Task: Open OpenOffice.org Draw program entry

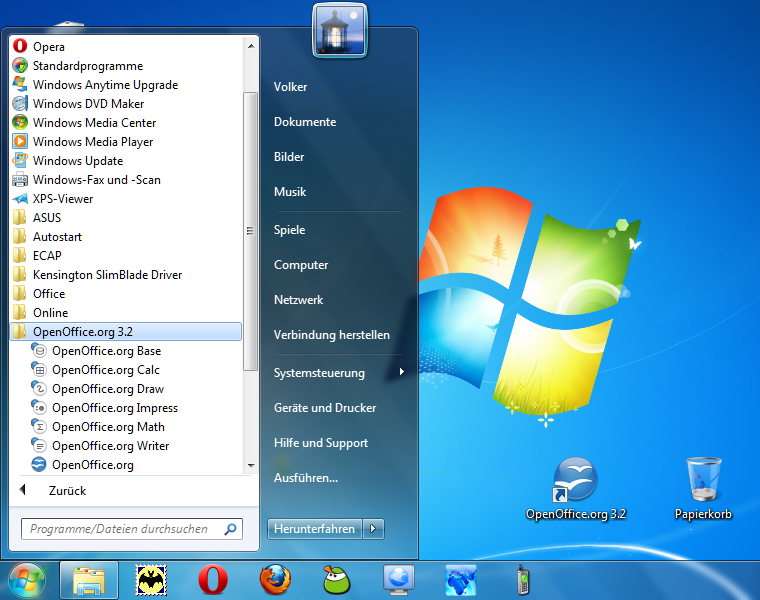Action: (x=107, y=389)
